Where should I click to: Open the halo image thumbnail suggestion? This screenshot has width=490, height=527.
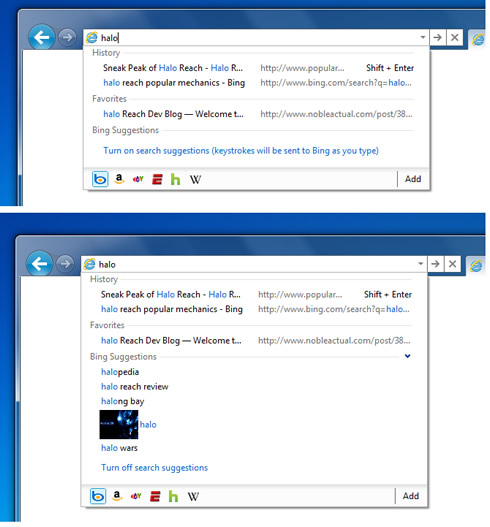(119, 424)
